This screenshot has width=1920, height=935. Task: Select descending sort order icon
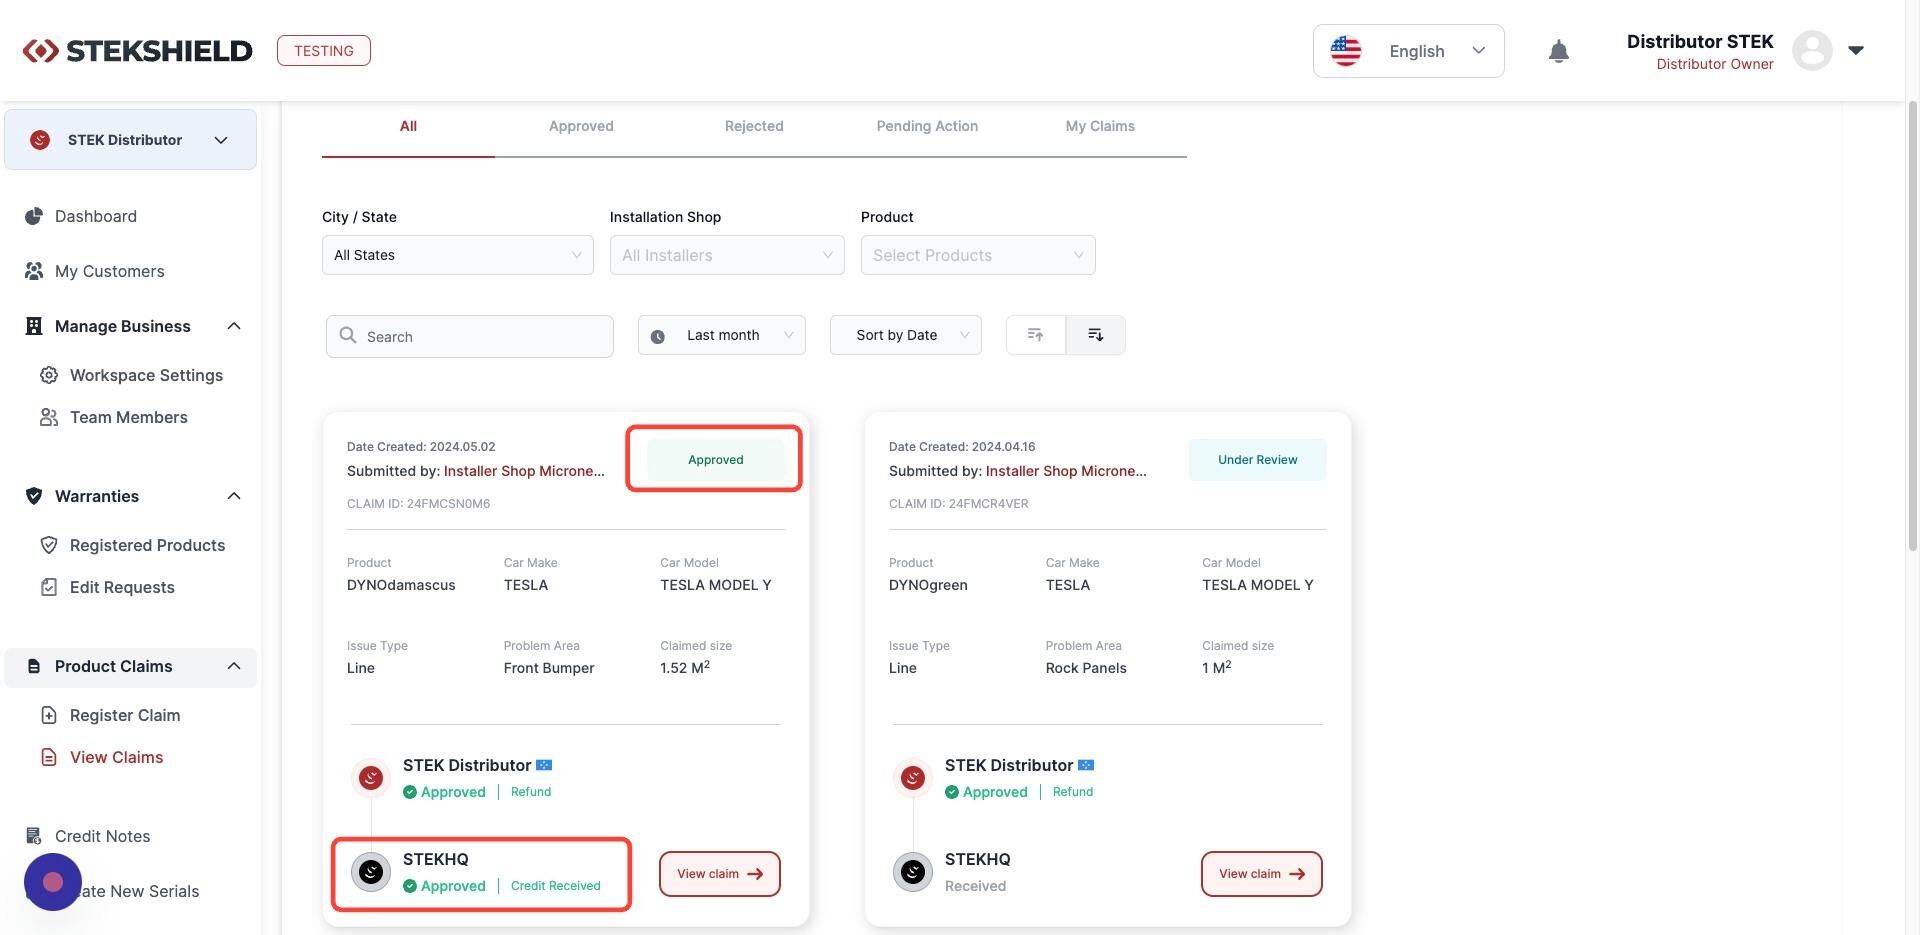click(x=1095, y=335)
